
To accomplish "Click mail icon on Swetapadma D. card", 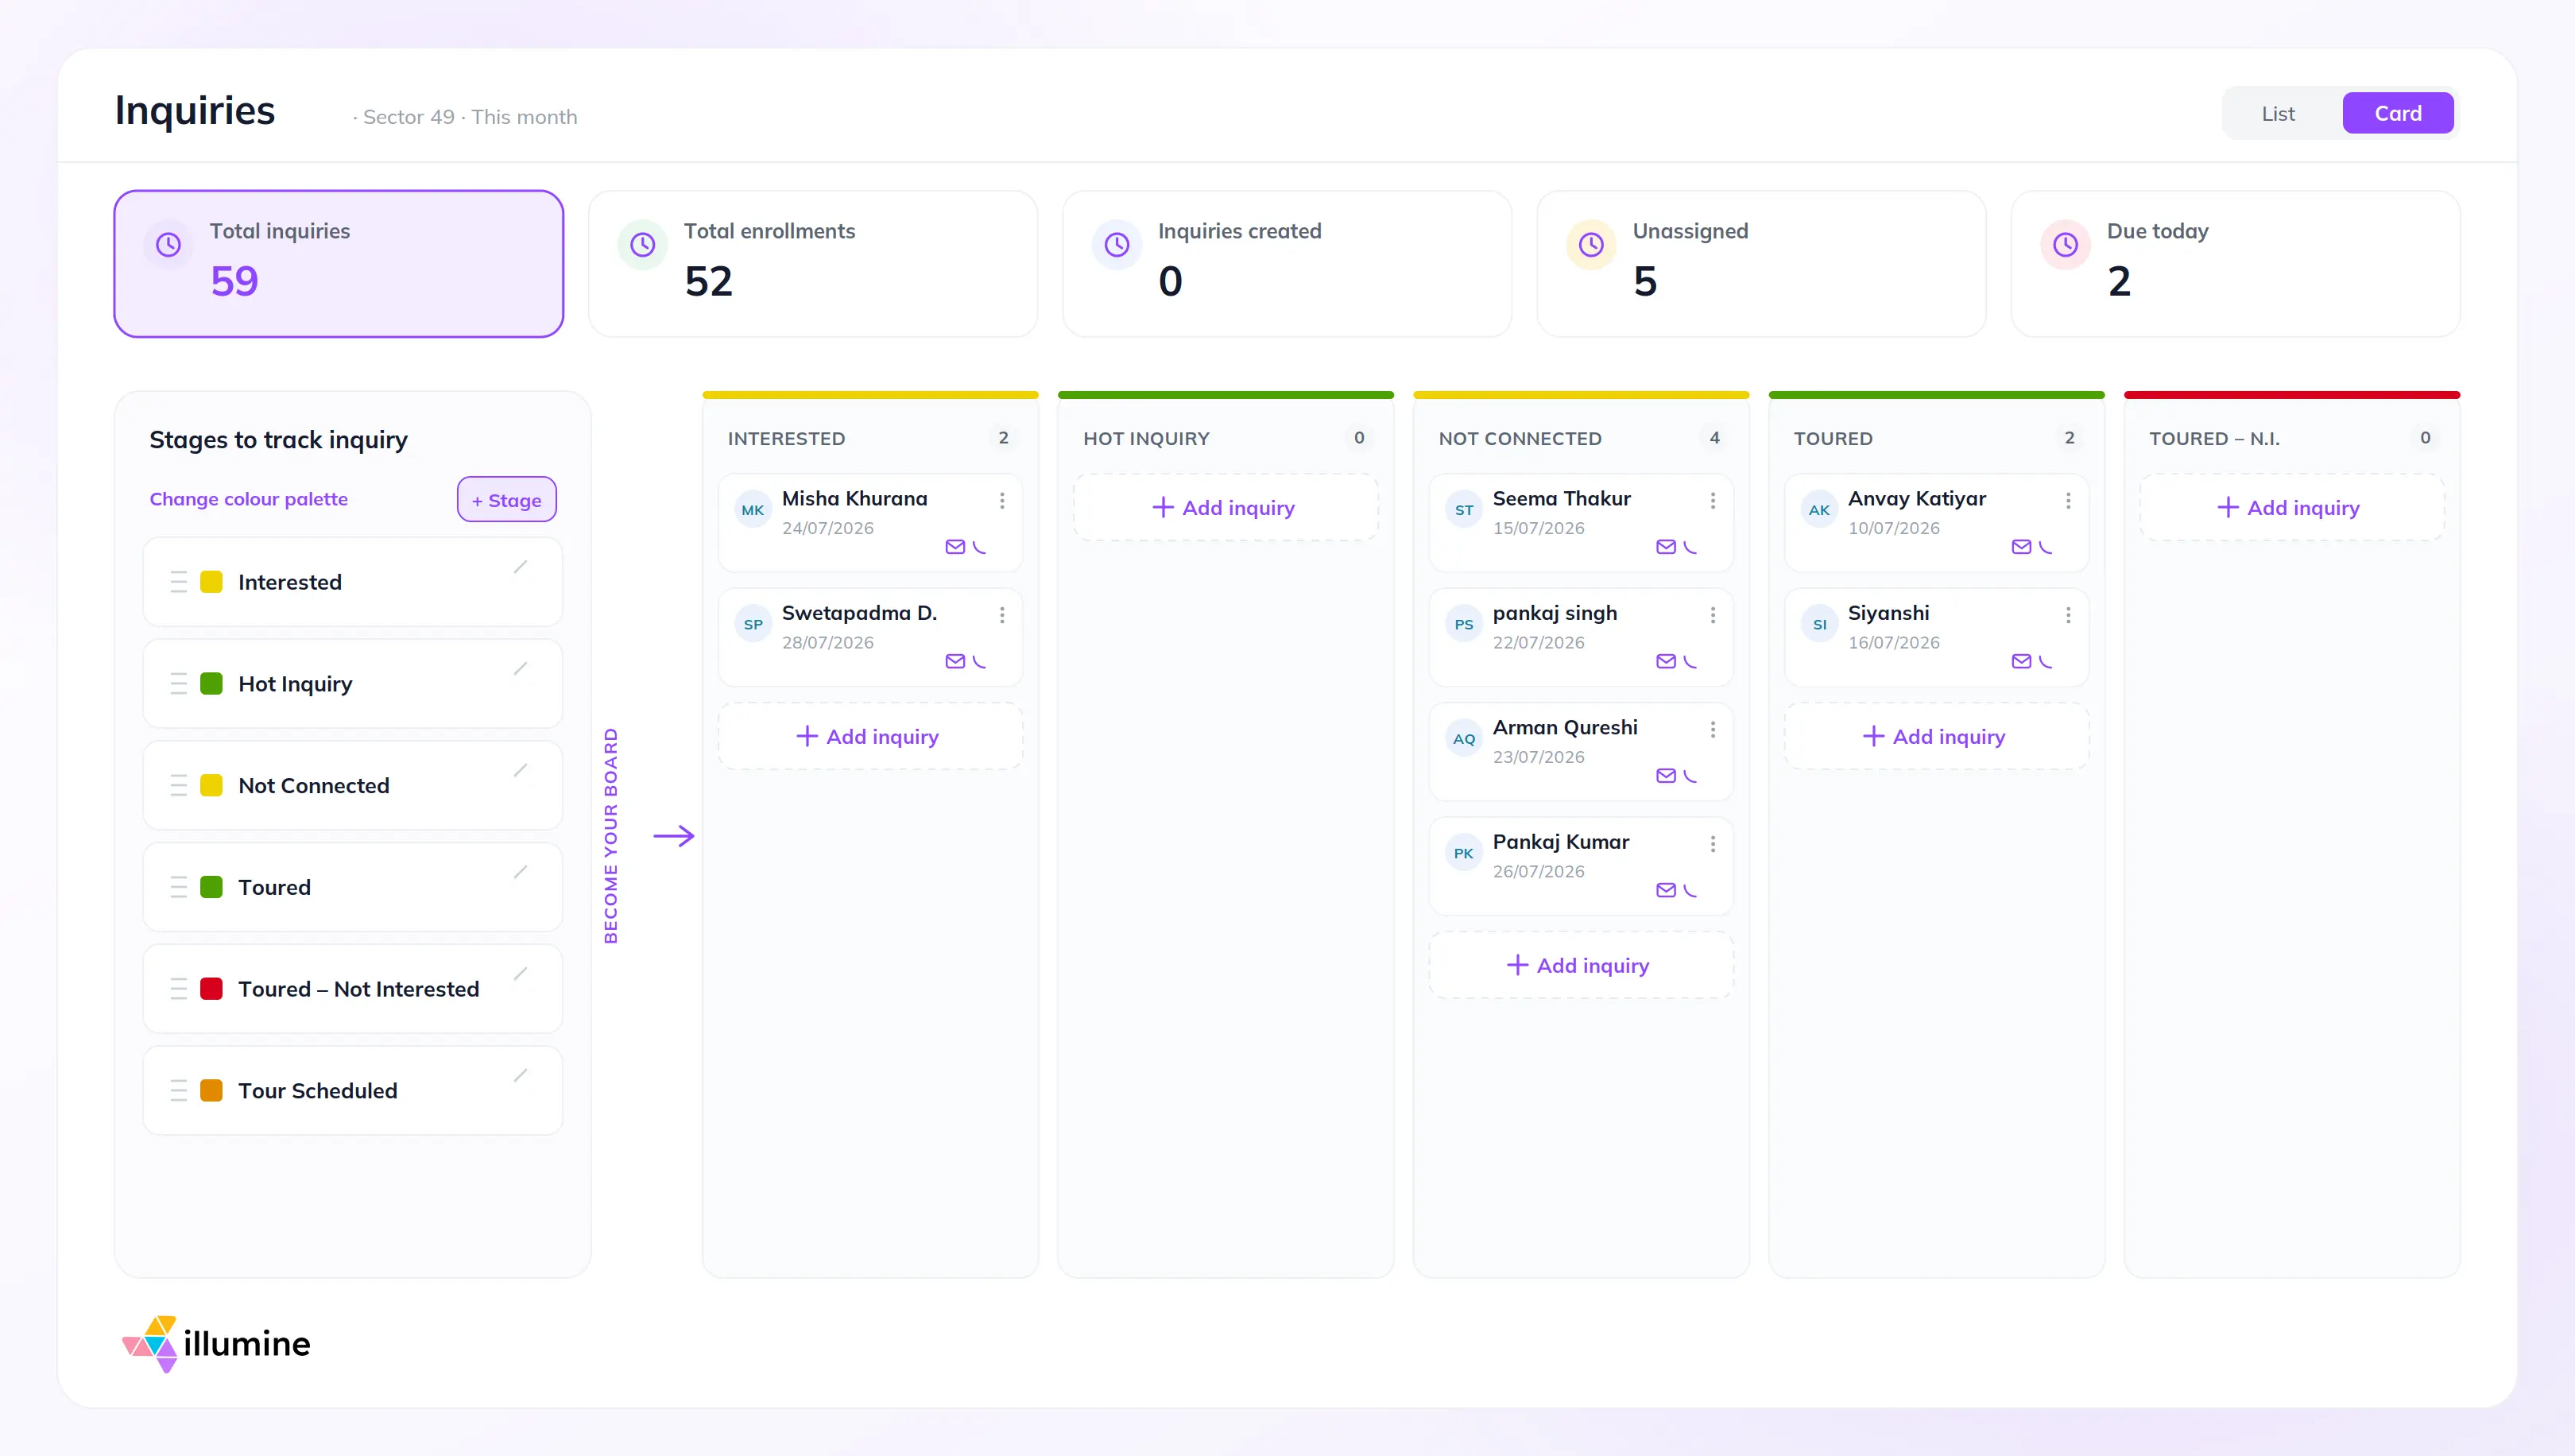I will pyautogui.click(x=955, y=661).
